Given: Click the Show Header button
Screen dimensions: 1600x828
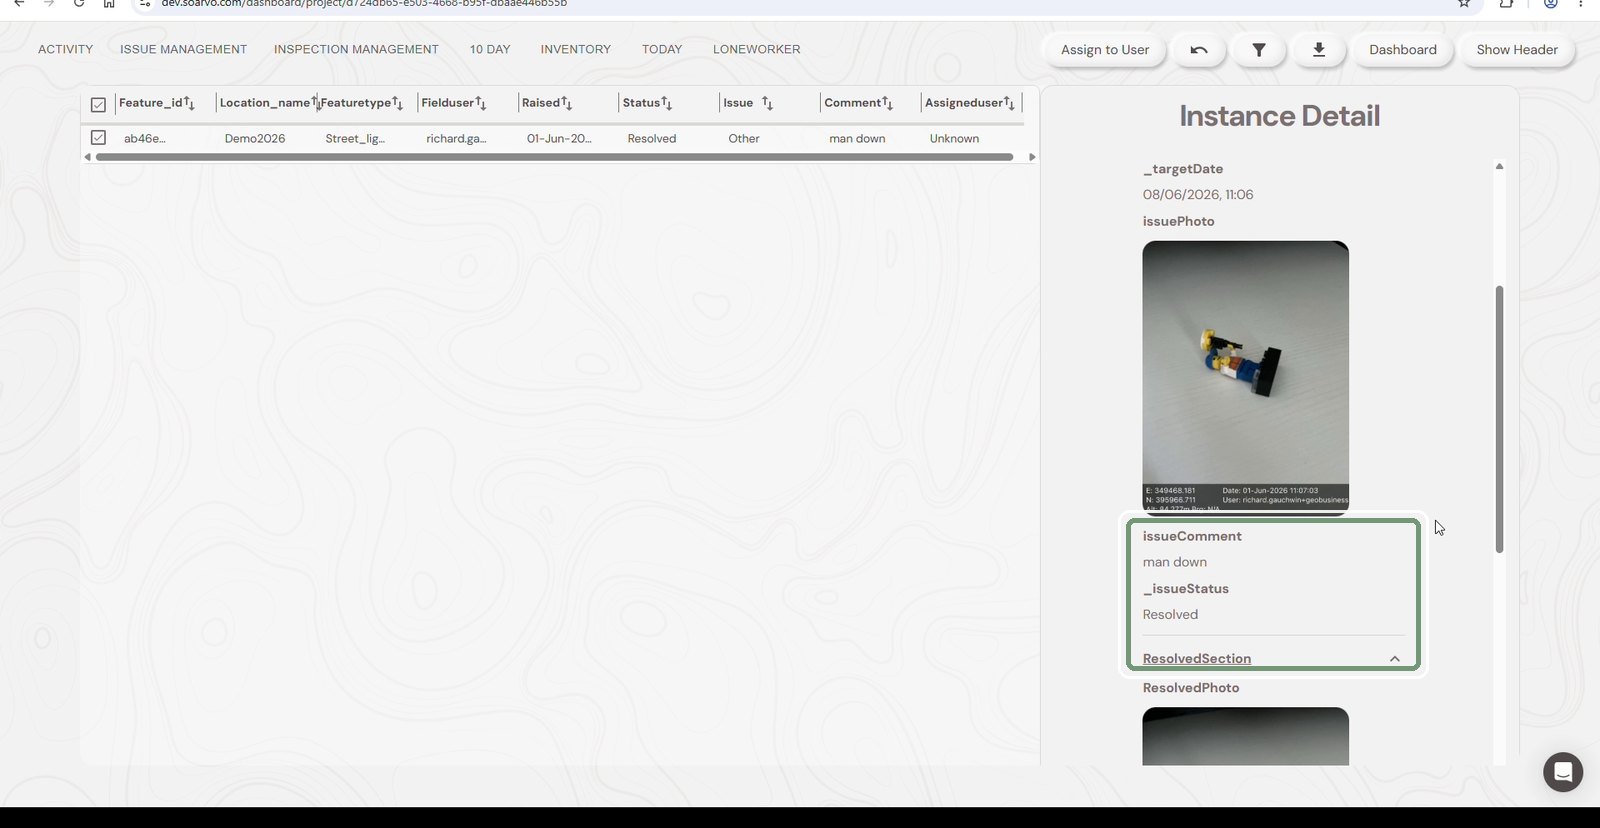Looking at the screenshot, I should 1517,50.
